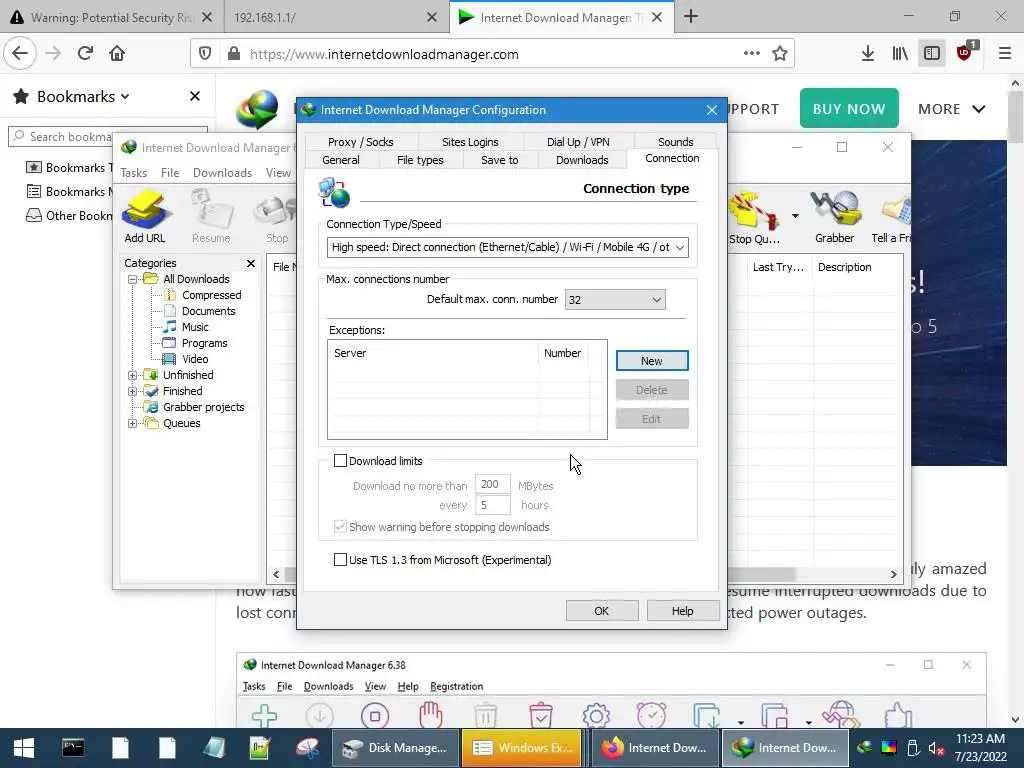
Task: Switch to the Downloads tab
Action: (582, 160)
